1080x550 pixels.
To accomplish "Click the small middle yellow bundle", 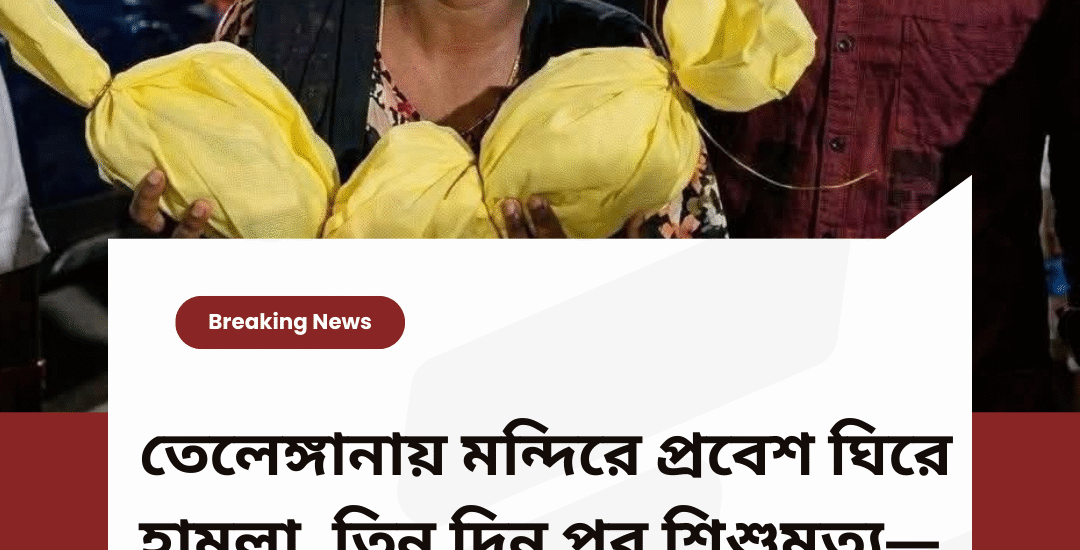I will 406,184.
